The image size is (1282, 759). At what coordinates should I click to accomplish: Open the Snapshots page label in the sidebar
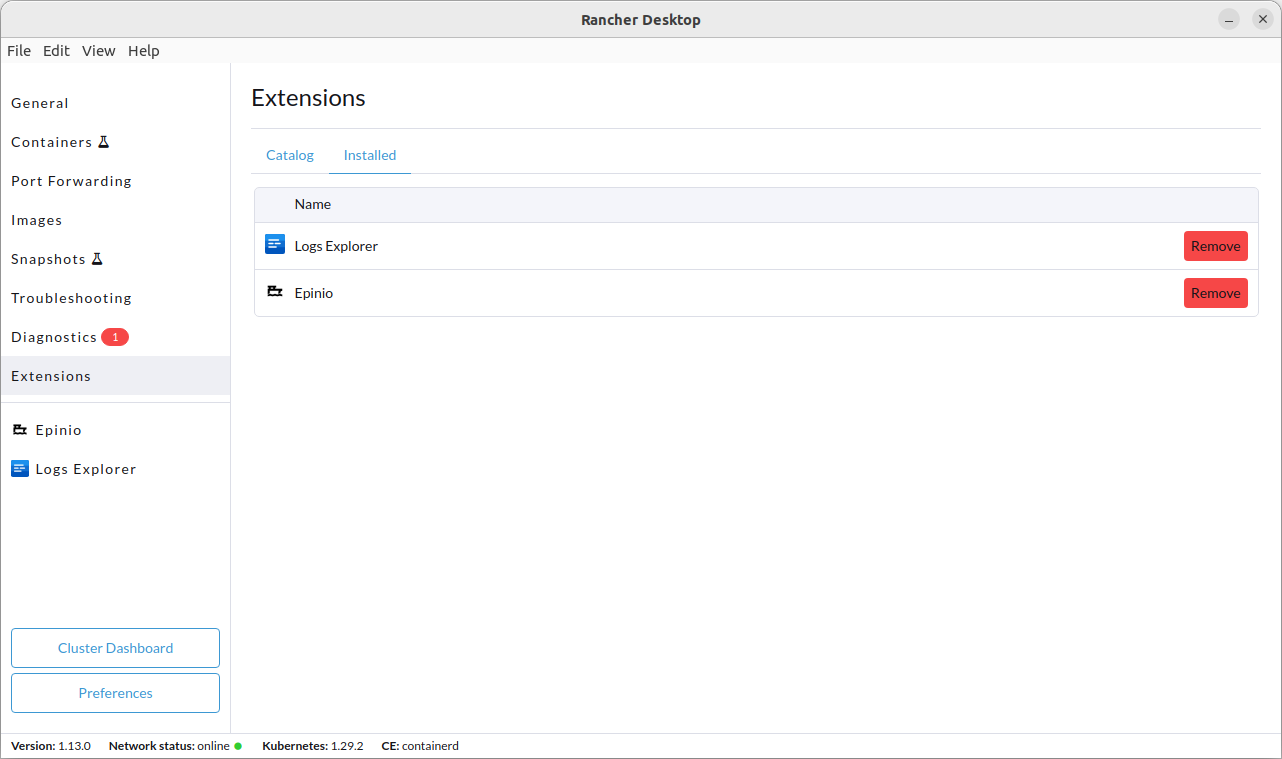pyautogui.click(x=49, y=259)
